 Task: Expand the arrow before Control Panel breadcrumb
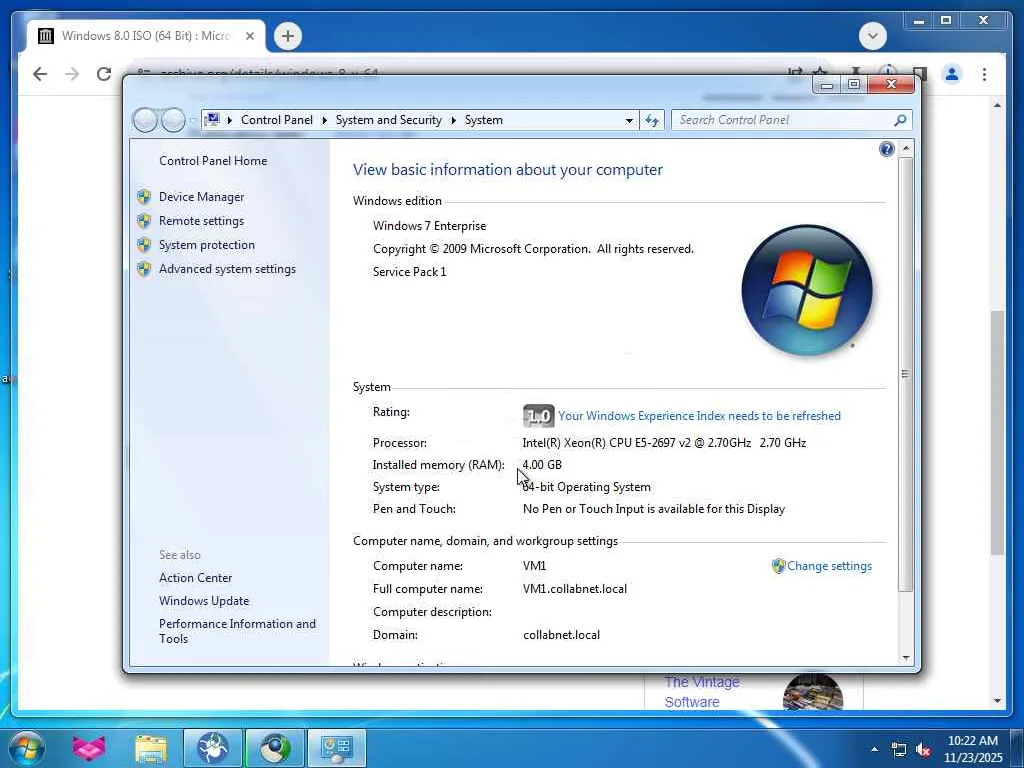[x=230, y=120]
